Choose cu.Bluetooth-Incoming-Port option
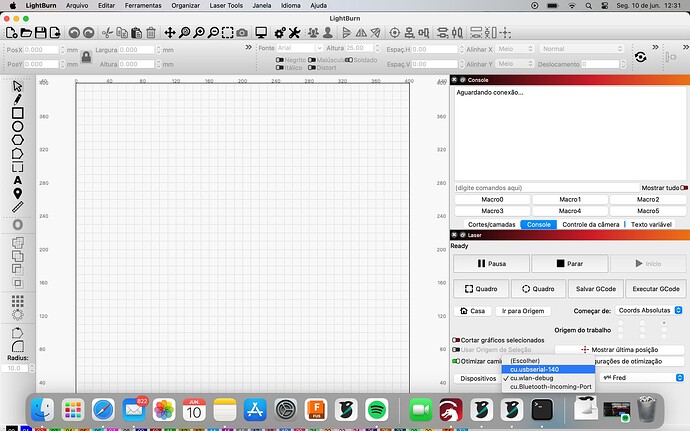The image size is (690, 431). 548,387
